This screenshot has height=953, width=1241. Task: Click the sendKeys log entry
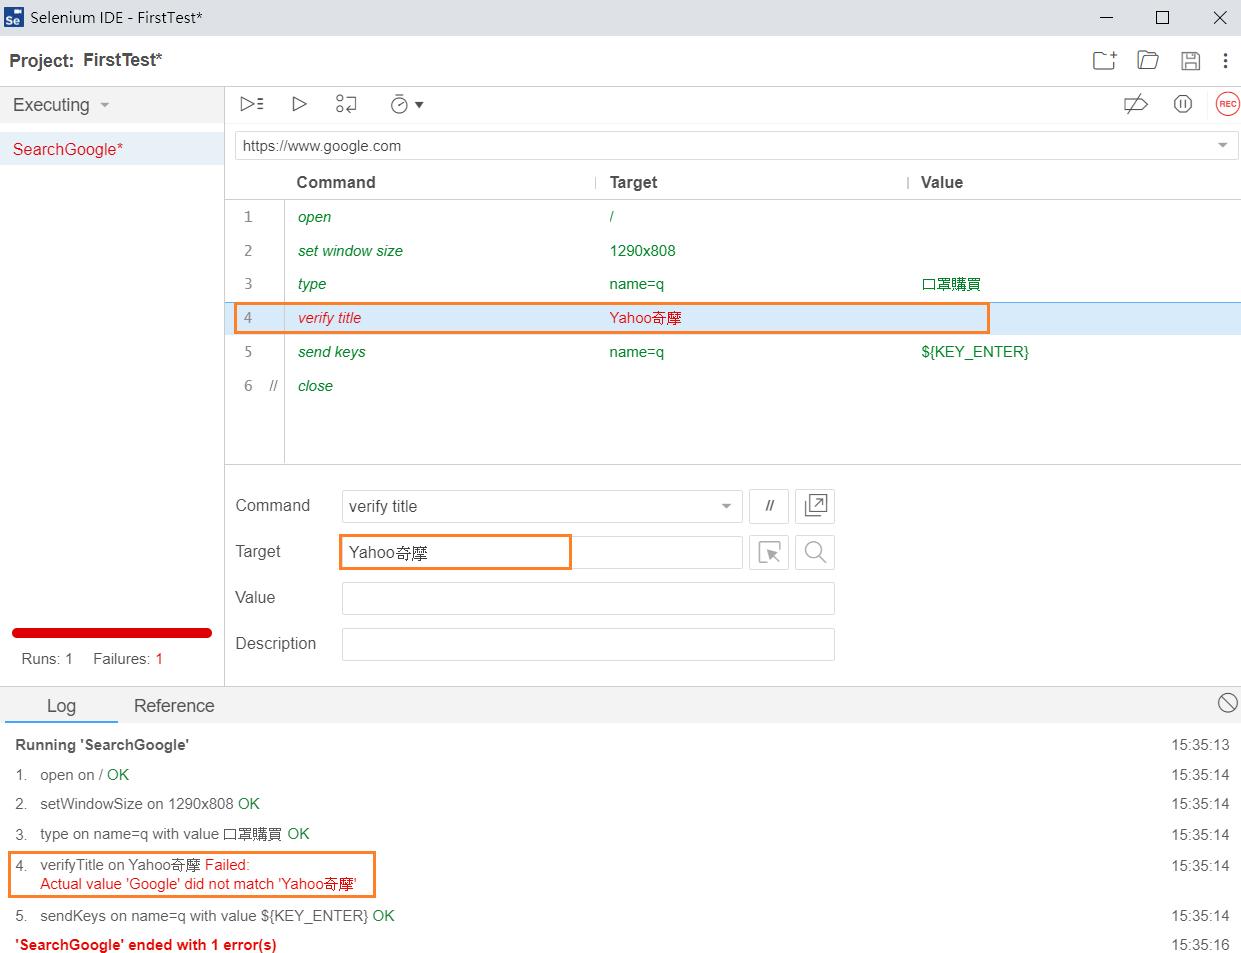pos(205,916)
